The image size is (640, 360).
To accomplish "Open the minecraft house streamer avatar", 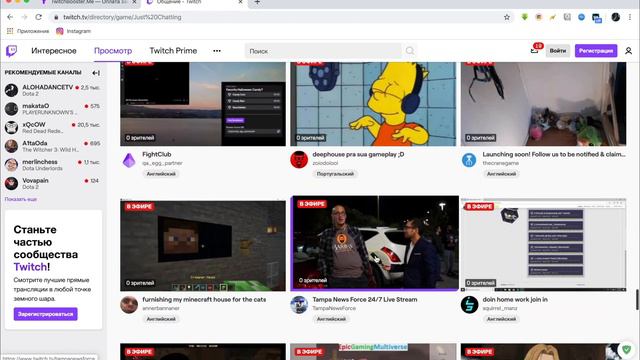I will pos(129,305).
